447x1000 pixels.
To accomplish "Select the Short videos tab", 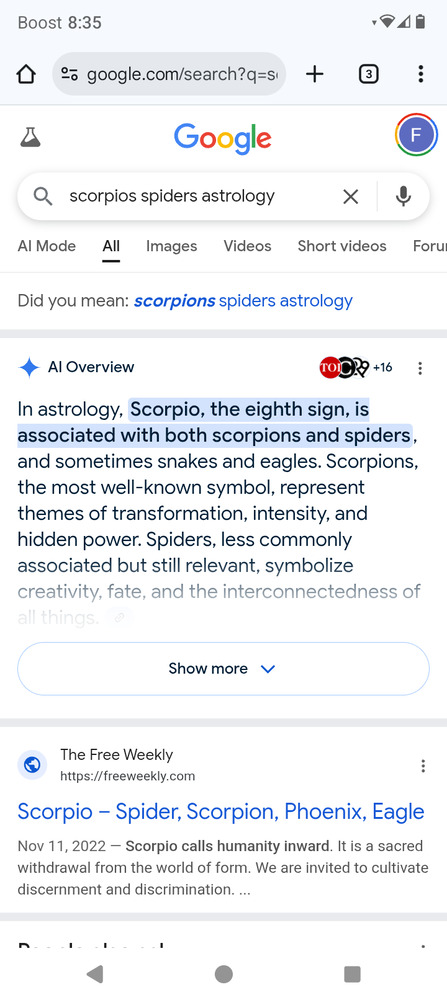I will [x=342, y=246].
